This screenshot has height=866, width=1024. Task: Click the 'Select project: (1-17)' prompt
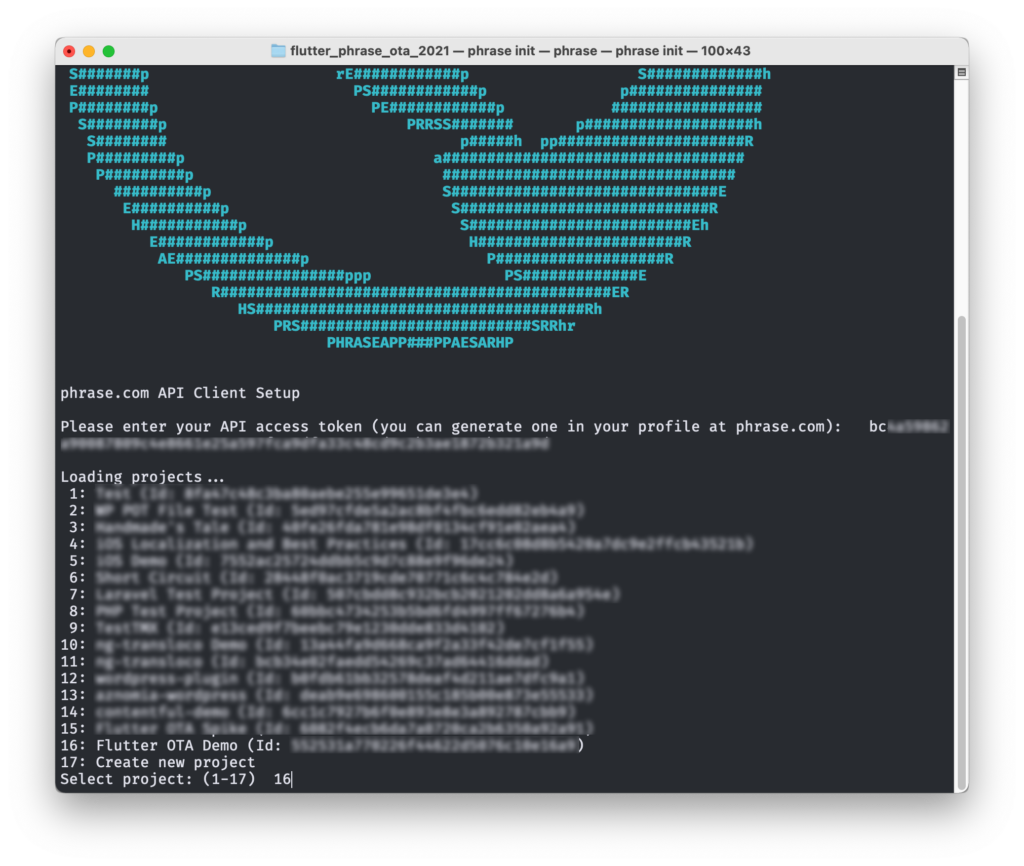pyautogui.click(x=157, y=779)
